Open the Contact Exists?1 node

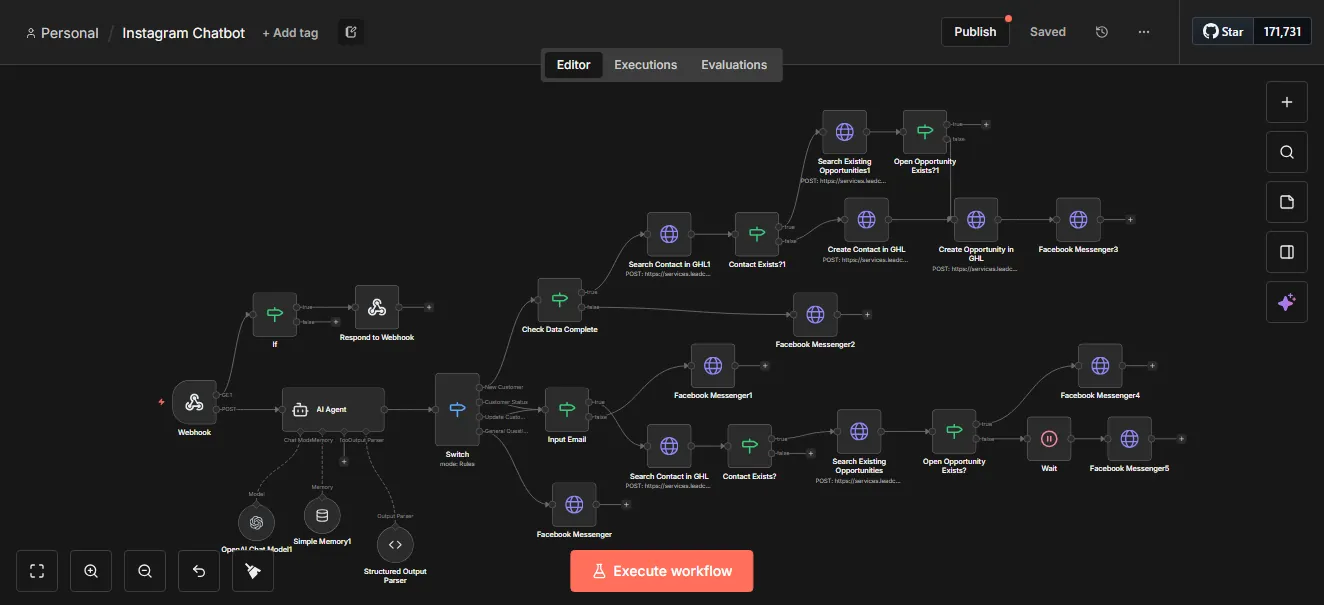pos(757,235)
